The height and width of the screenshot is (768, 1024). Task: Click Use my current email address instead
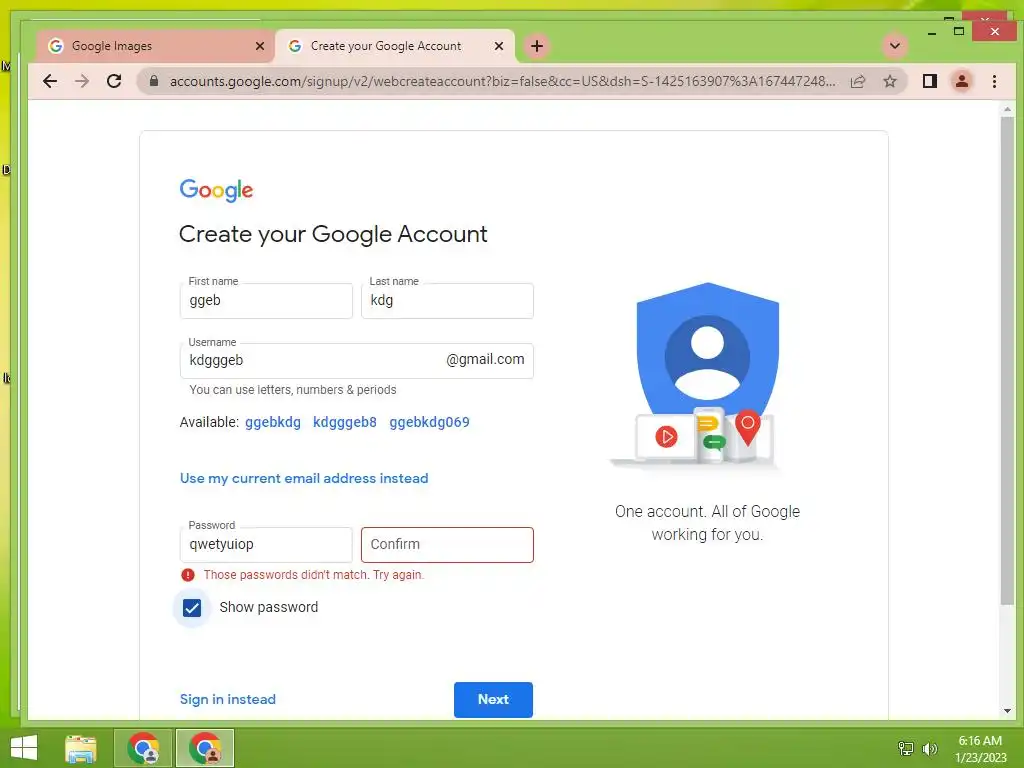(304, 478)
